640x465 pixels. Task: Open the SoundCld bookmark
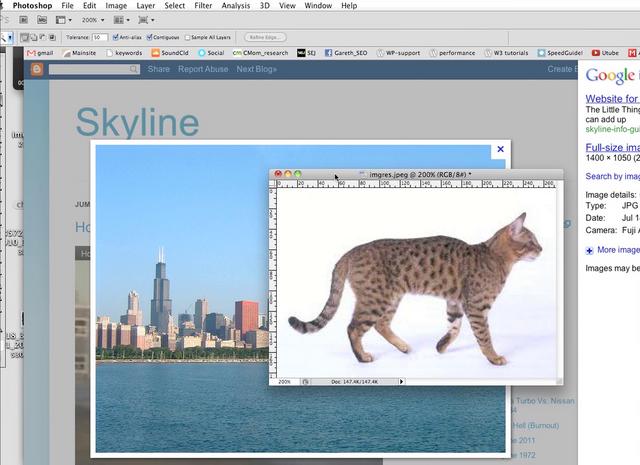tap(170, 53)
